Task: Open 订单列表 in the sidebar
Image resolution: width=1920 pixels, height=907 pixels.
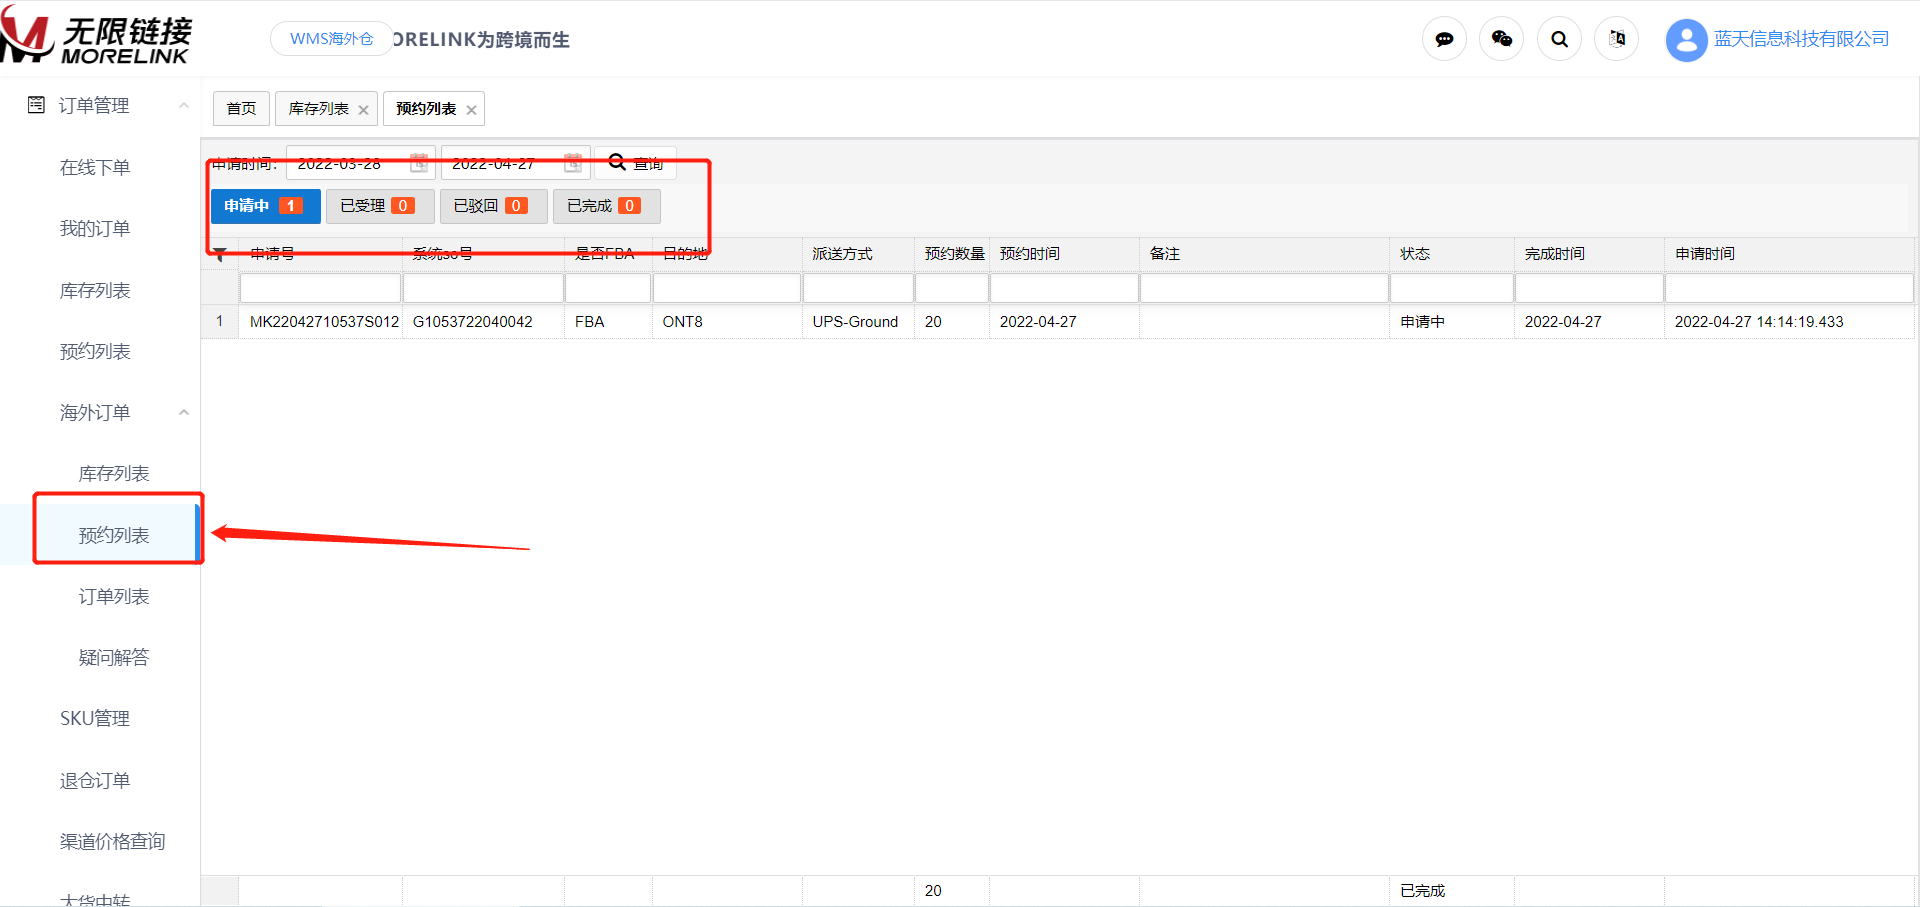Action: click(x=114, y=596)
